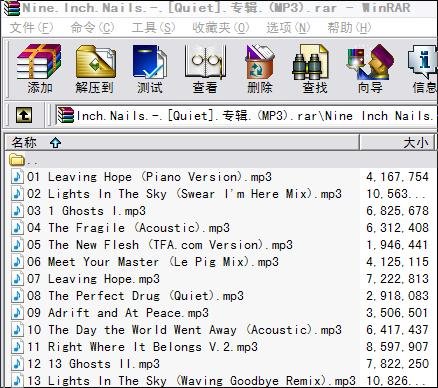Click size value 7,222,813
438x388 pixels.
click(x=397, y=279)
